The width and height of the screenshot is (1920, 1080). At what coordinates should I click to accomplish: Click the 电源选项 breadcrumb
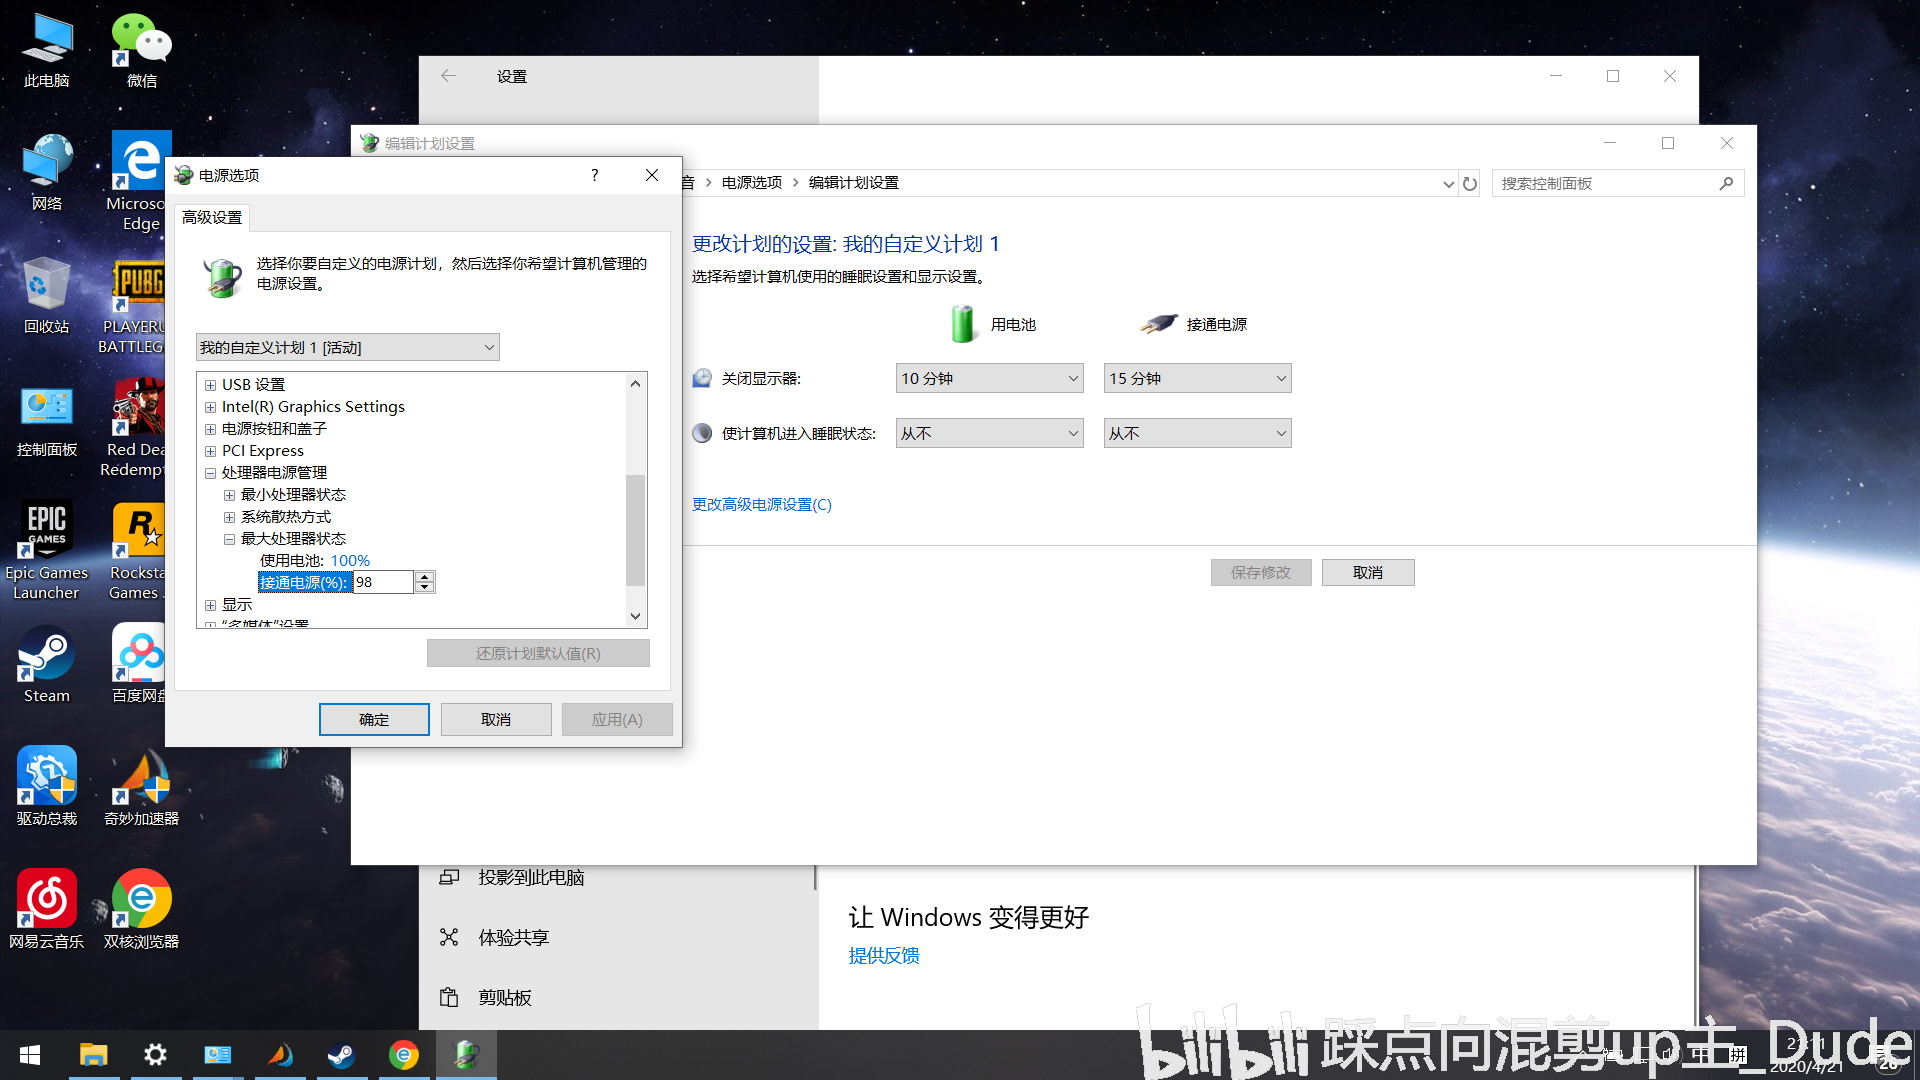(752, 183)
